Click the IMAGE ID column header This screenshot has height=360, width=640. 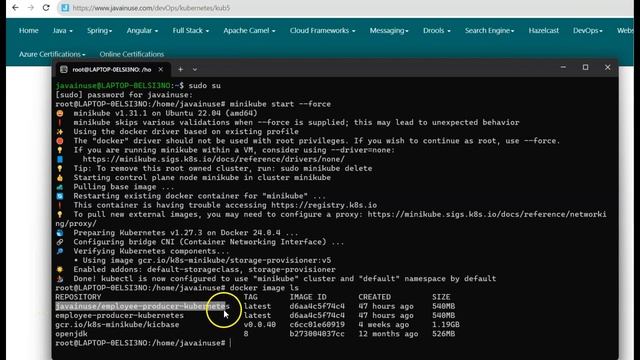[x=308, y=297]
